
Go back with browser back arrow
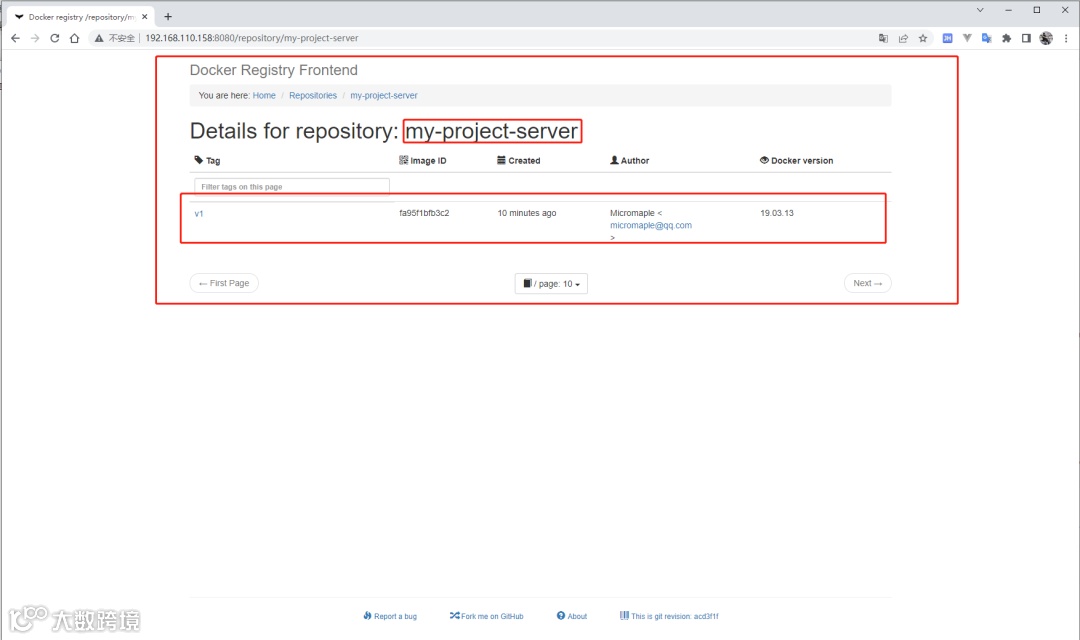pos(15,38)
